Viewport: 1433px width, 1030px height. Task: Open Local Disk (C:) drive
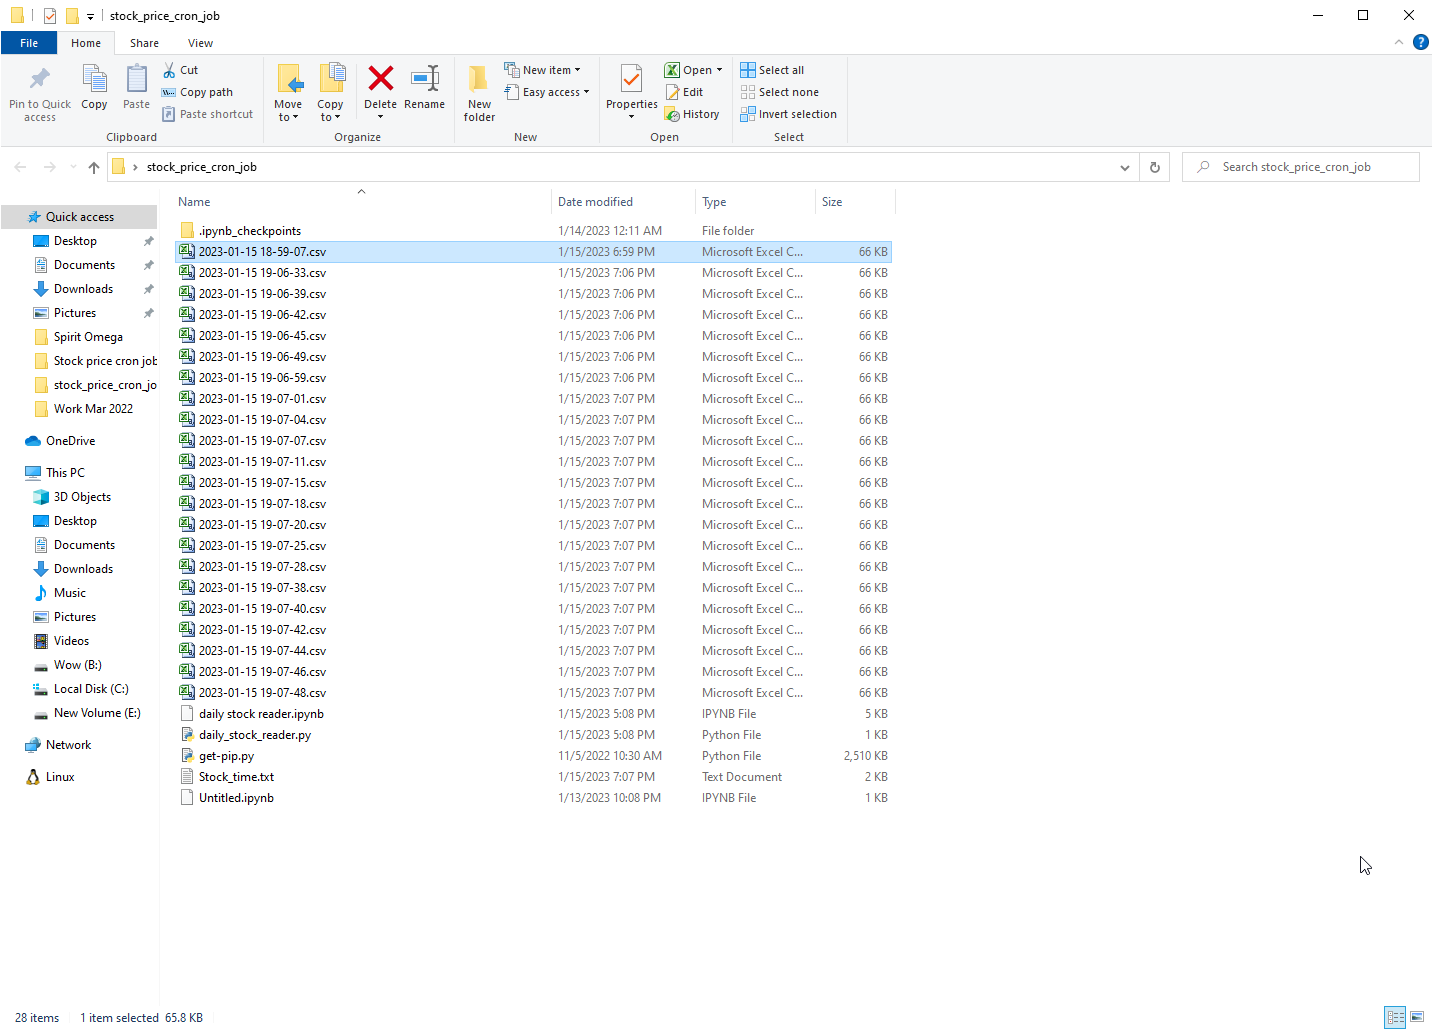pyautogui.click(x=91, y=689)
